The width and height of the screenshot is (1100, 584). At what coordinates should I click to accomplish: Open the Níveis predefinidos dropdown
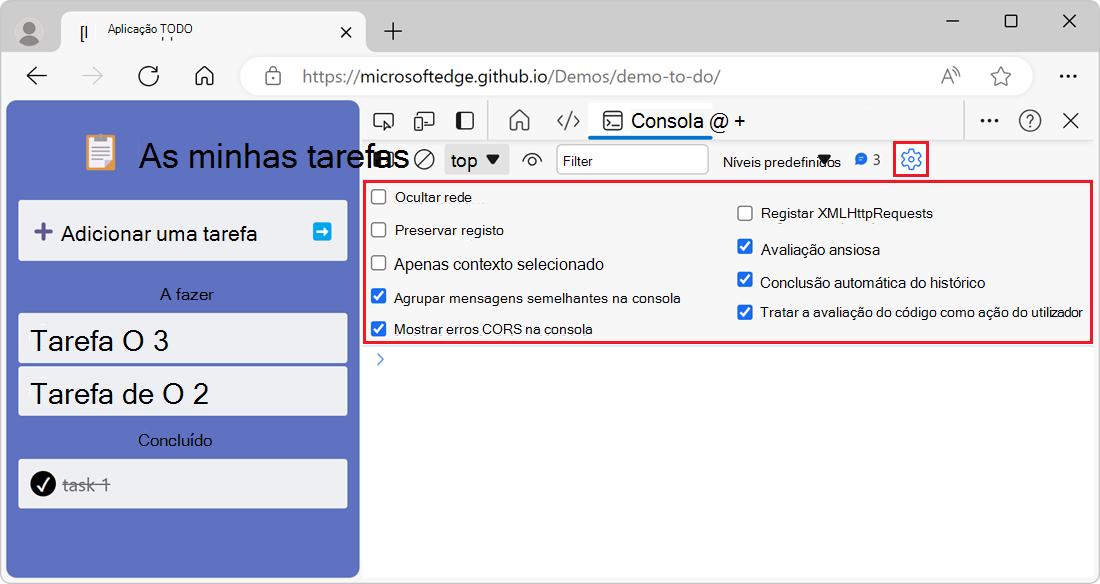tap(781, 160)
